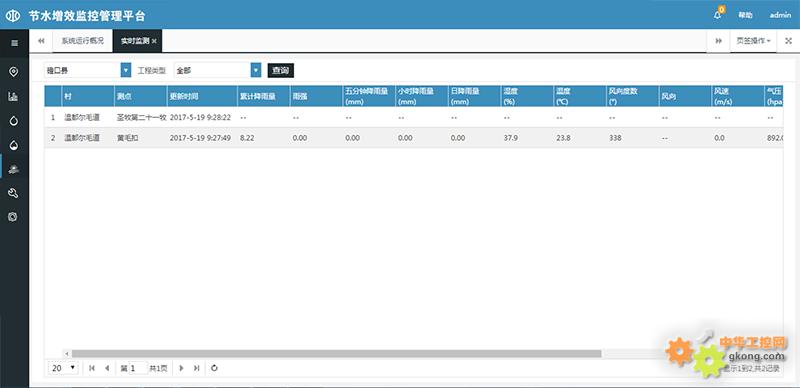Screen dimensions: 800x388
Task: Expand the county selection dropdown arrow
Action: click(x=126, y=70)
